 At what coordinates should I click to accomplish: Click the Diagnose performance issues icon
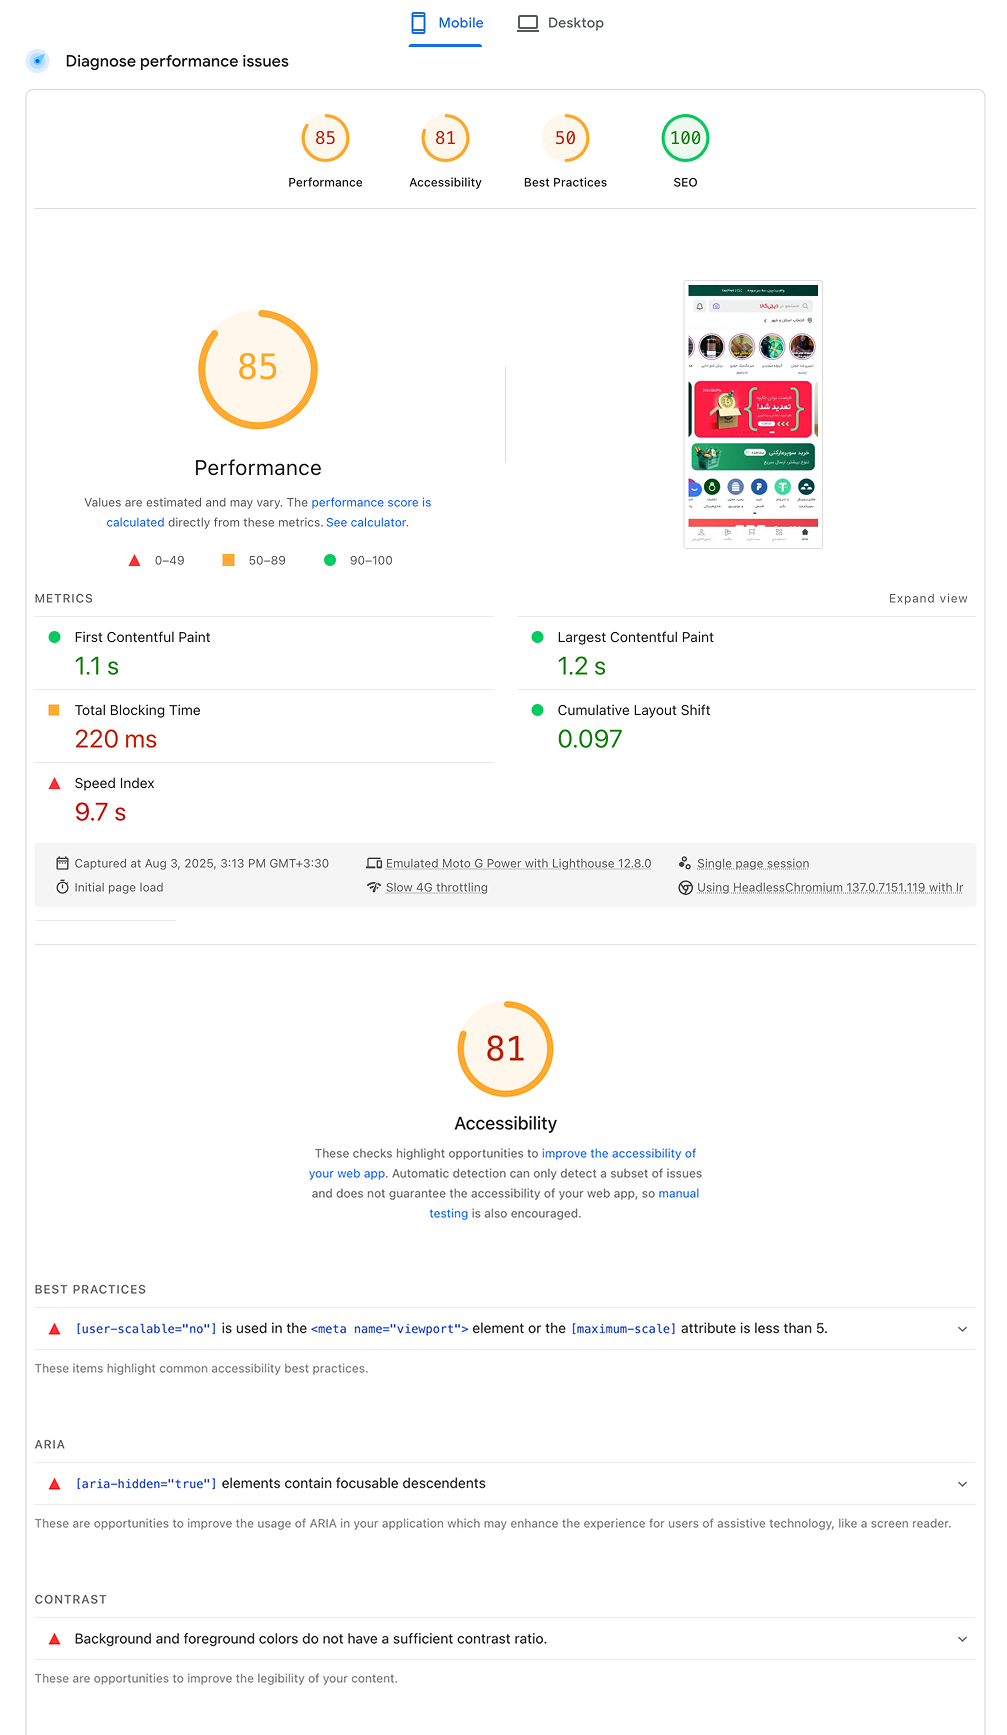click(38, 61)
